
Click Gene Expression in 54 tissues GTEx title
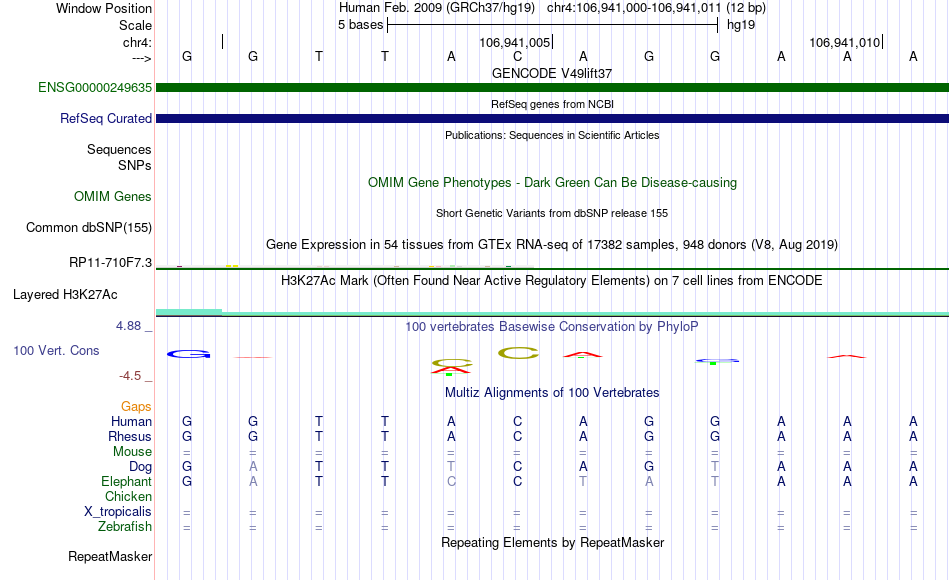552,245
